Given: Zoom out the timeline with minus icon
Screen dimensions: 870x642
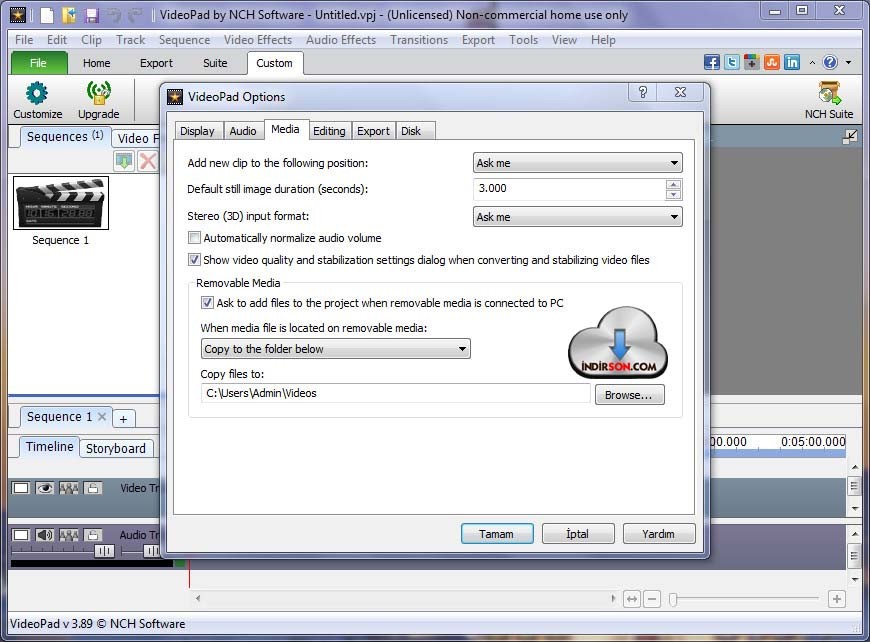Looking at the screenshot, I should [652, 599].
